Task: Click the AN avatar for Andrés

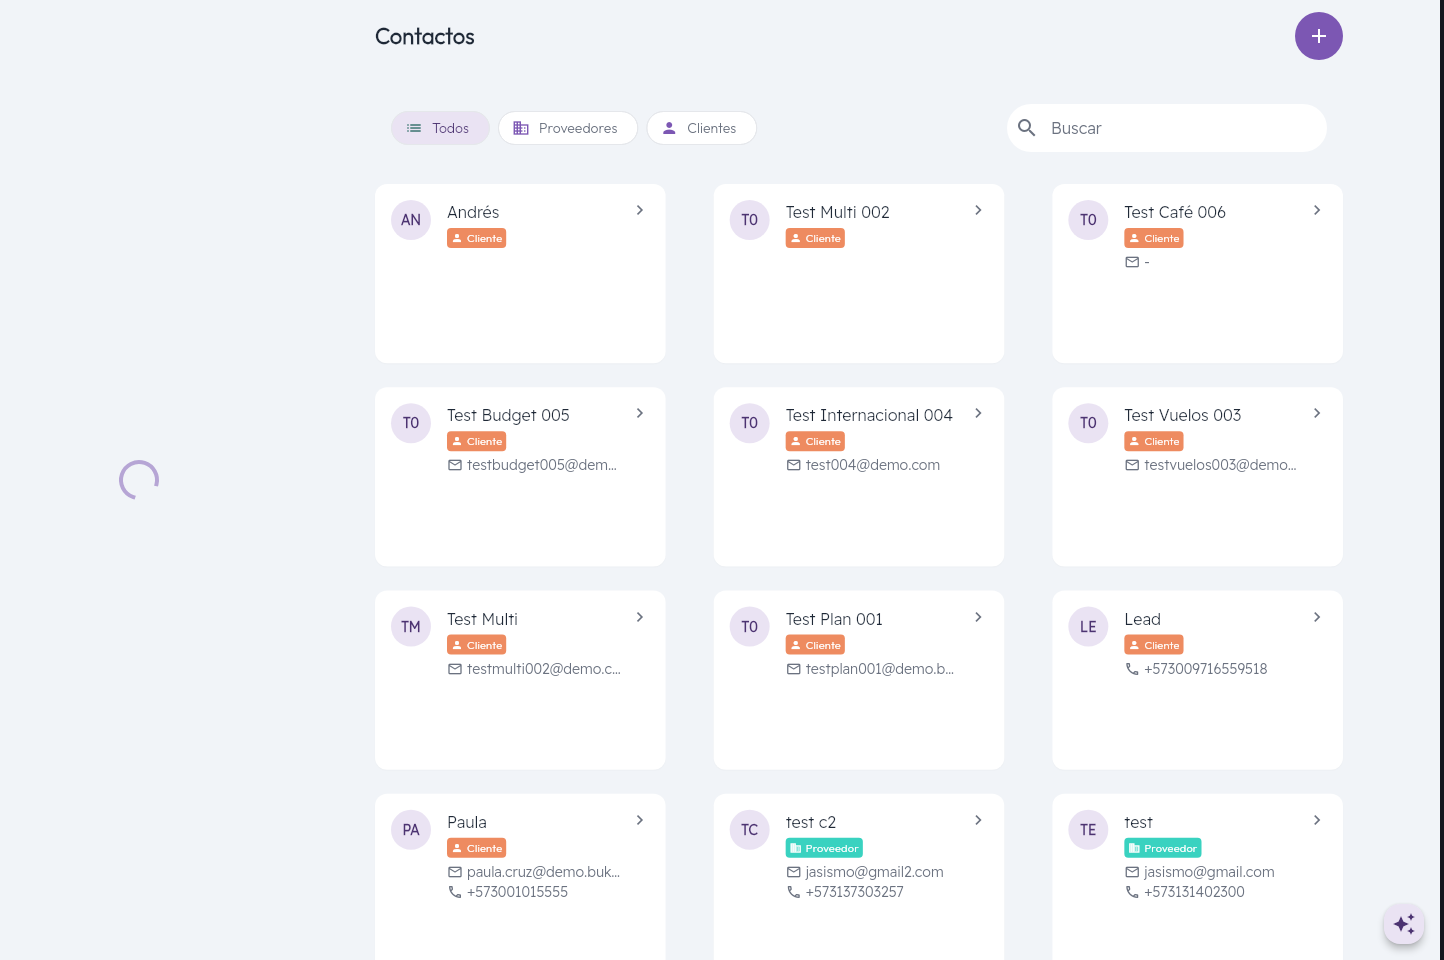Action: 411,220
